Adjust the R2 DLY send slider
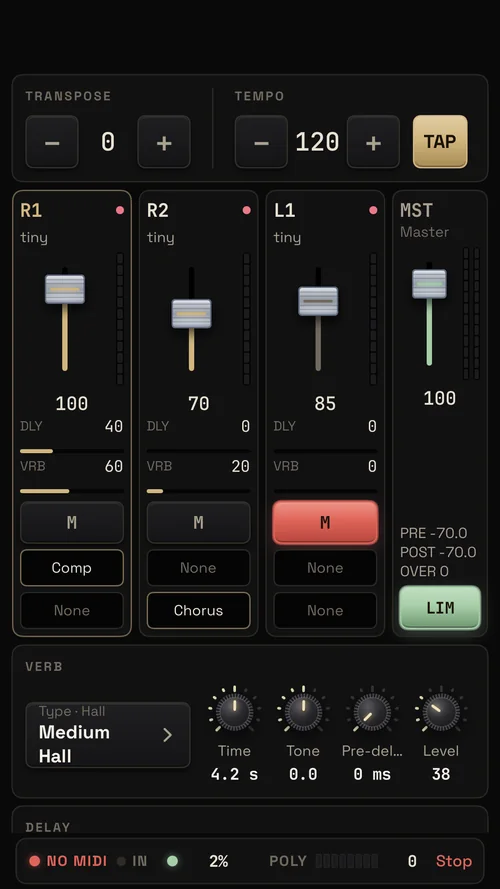Screen dimensions: 500x889 [198, 451]
